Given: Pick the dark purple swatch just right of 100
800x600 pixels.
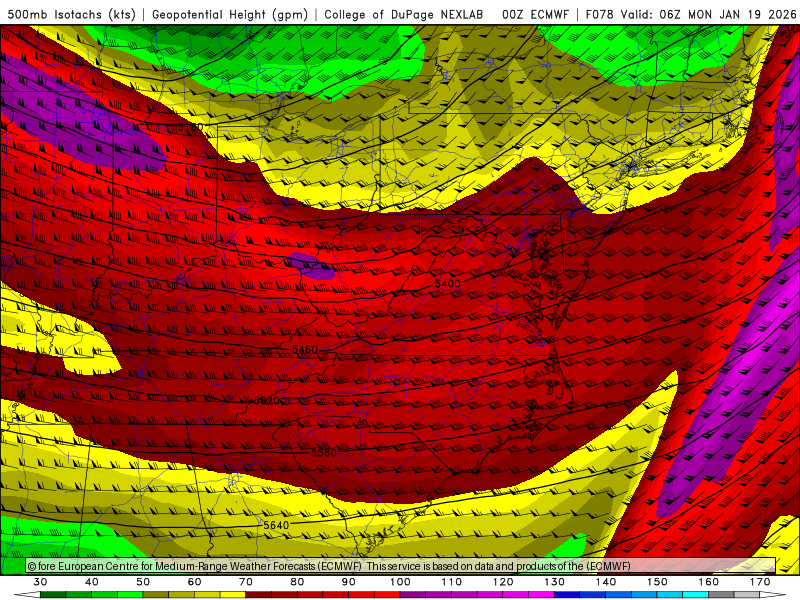Looking at the screenshot, I should coord(413,595).
